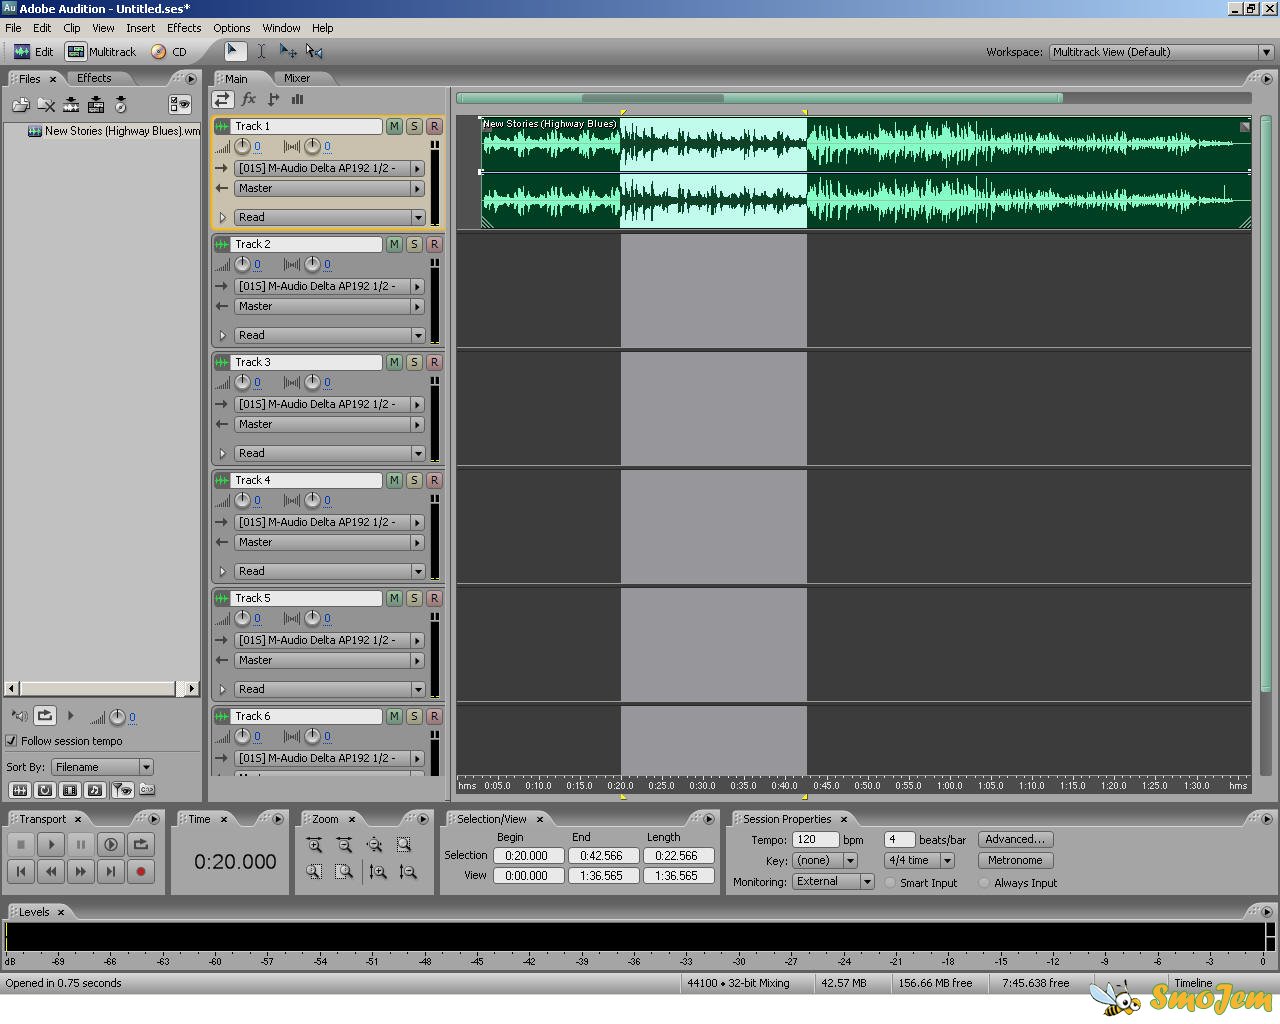Viewport: 1280px width, 1024px height.
Task: Click Go To Beginning in Transport
Action: coord(21,871)
